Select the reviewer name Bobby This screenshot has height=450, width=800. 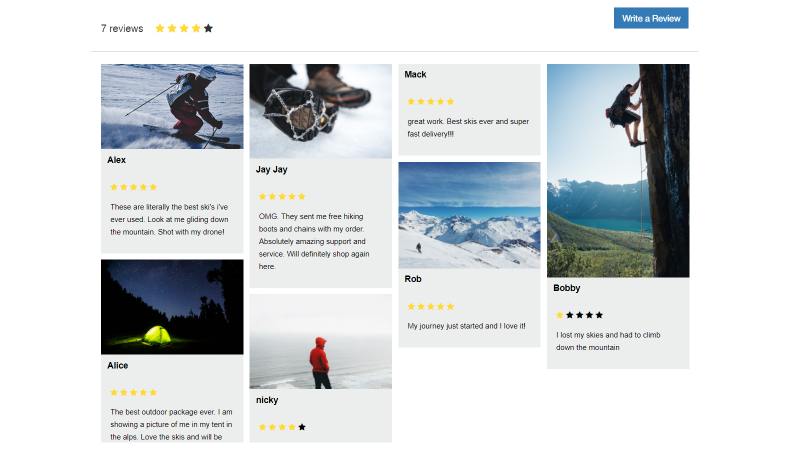coord(566,288)
